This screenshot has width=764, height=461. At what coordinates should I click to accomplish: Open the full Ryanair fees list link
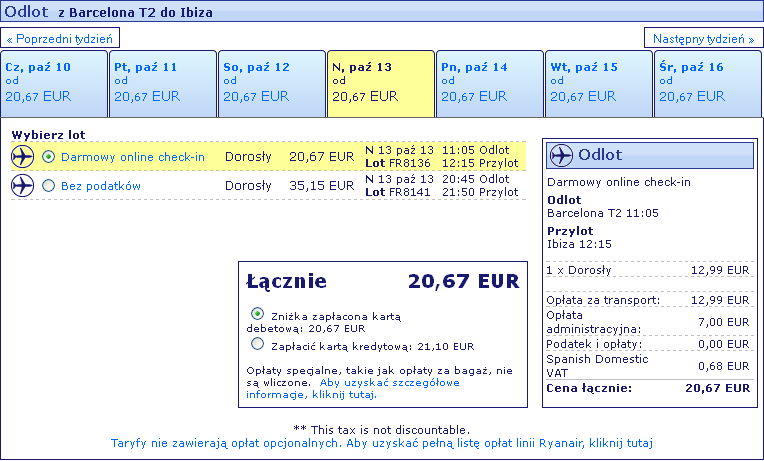382,443
